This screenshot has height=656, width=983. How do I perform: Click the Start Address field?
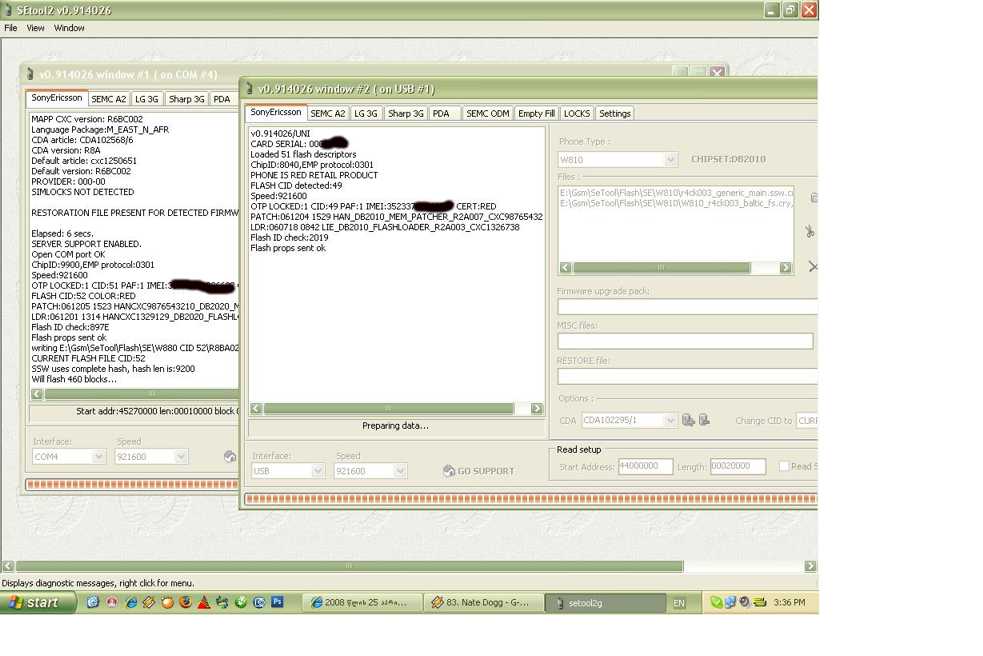coord(645,466)
